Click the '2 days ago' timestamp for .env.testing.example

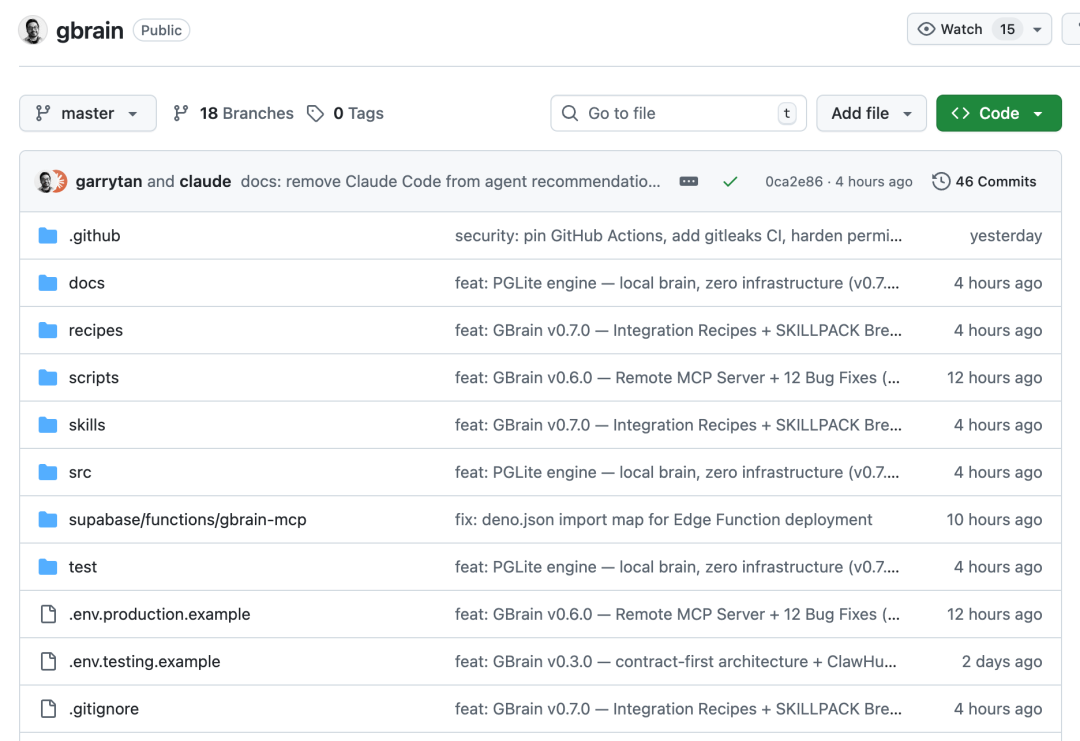[1001, 662]
